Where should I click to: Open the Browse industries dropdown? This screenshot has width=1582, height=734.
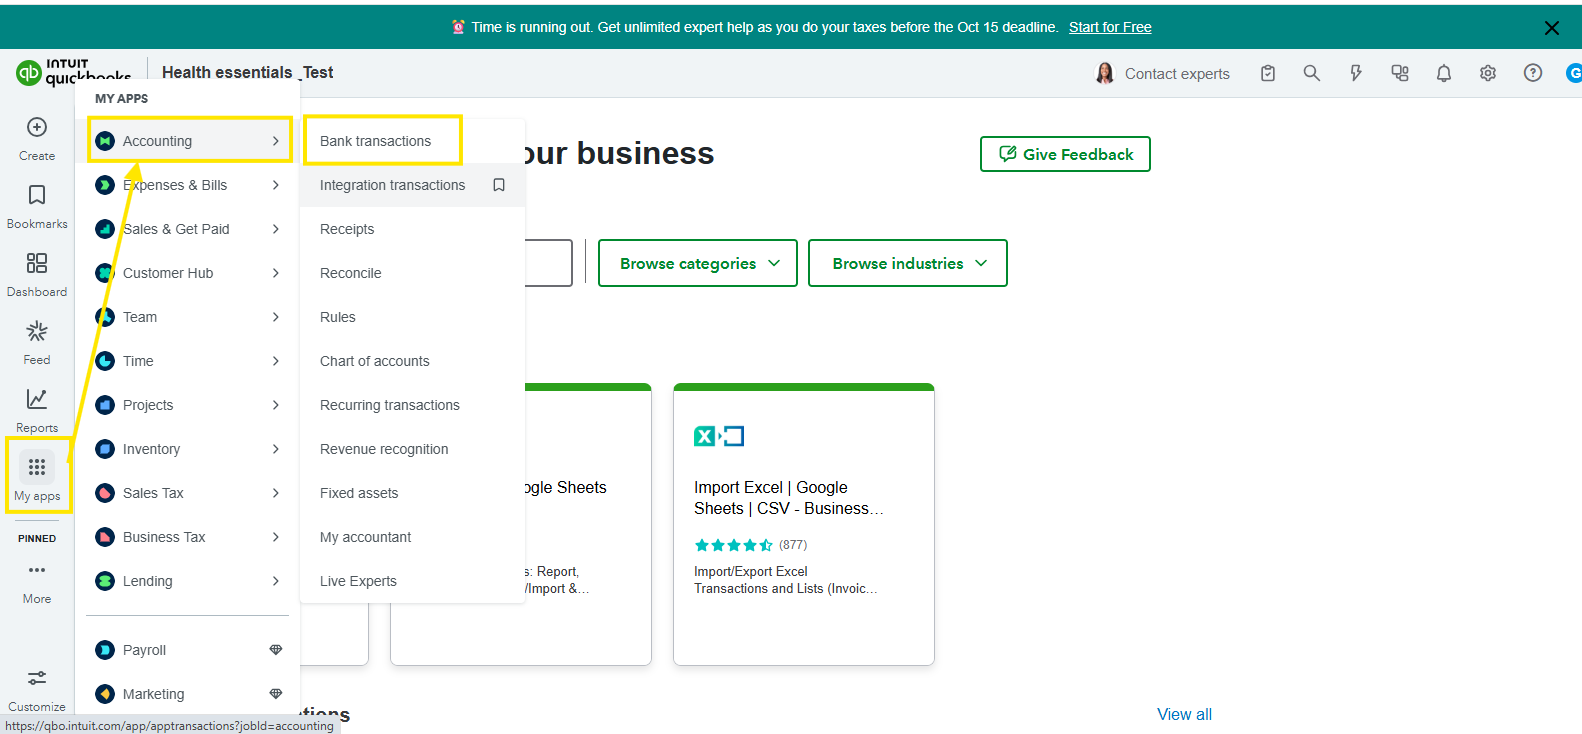[x=908, y=263]
